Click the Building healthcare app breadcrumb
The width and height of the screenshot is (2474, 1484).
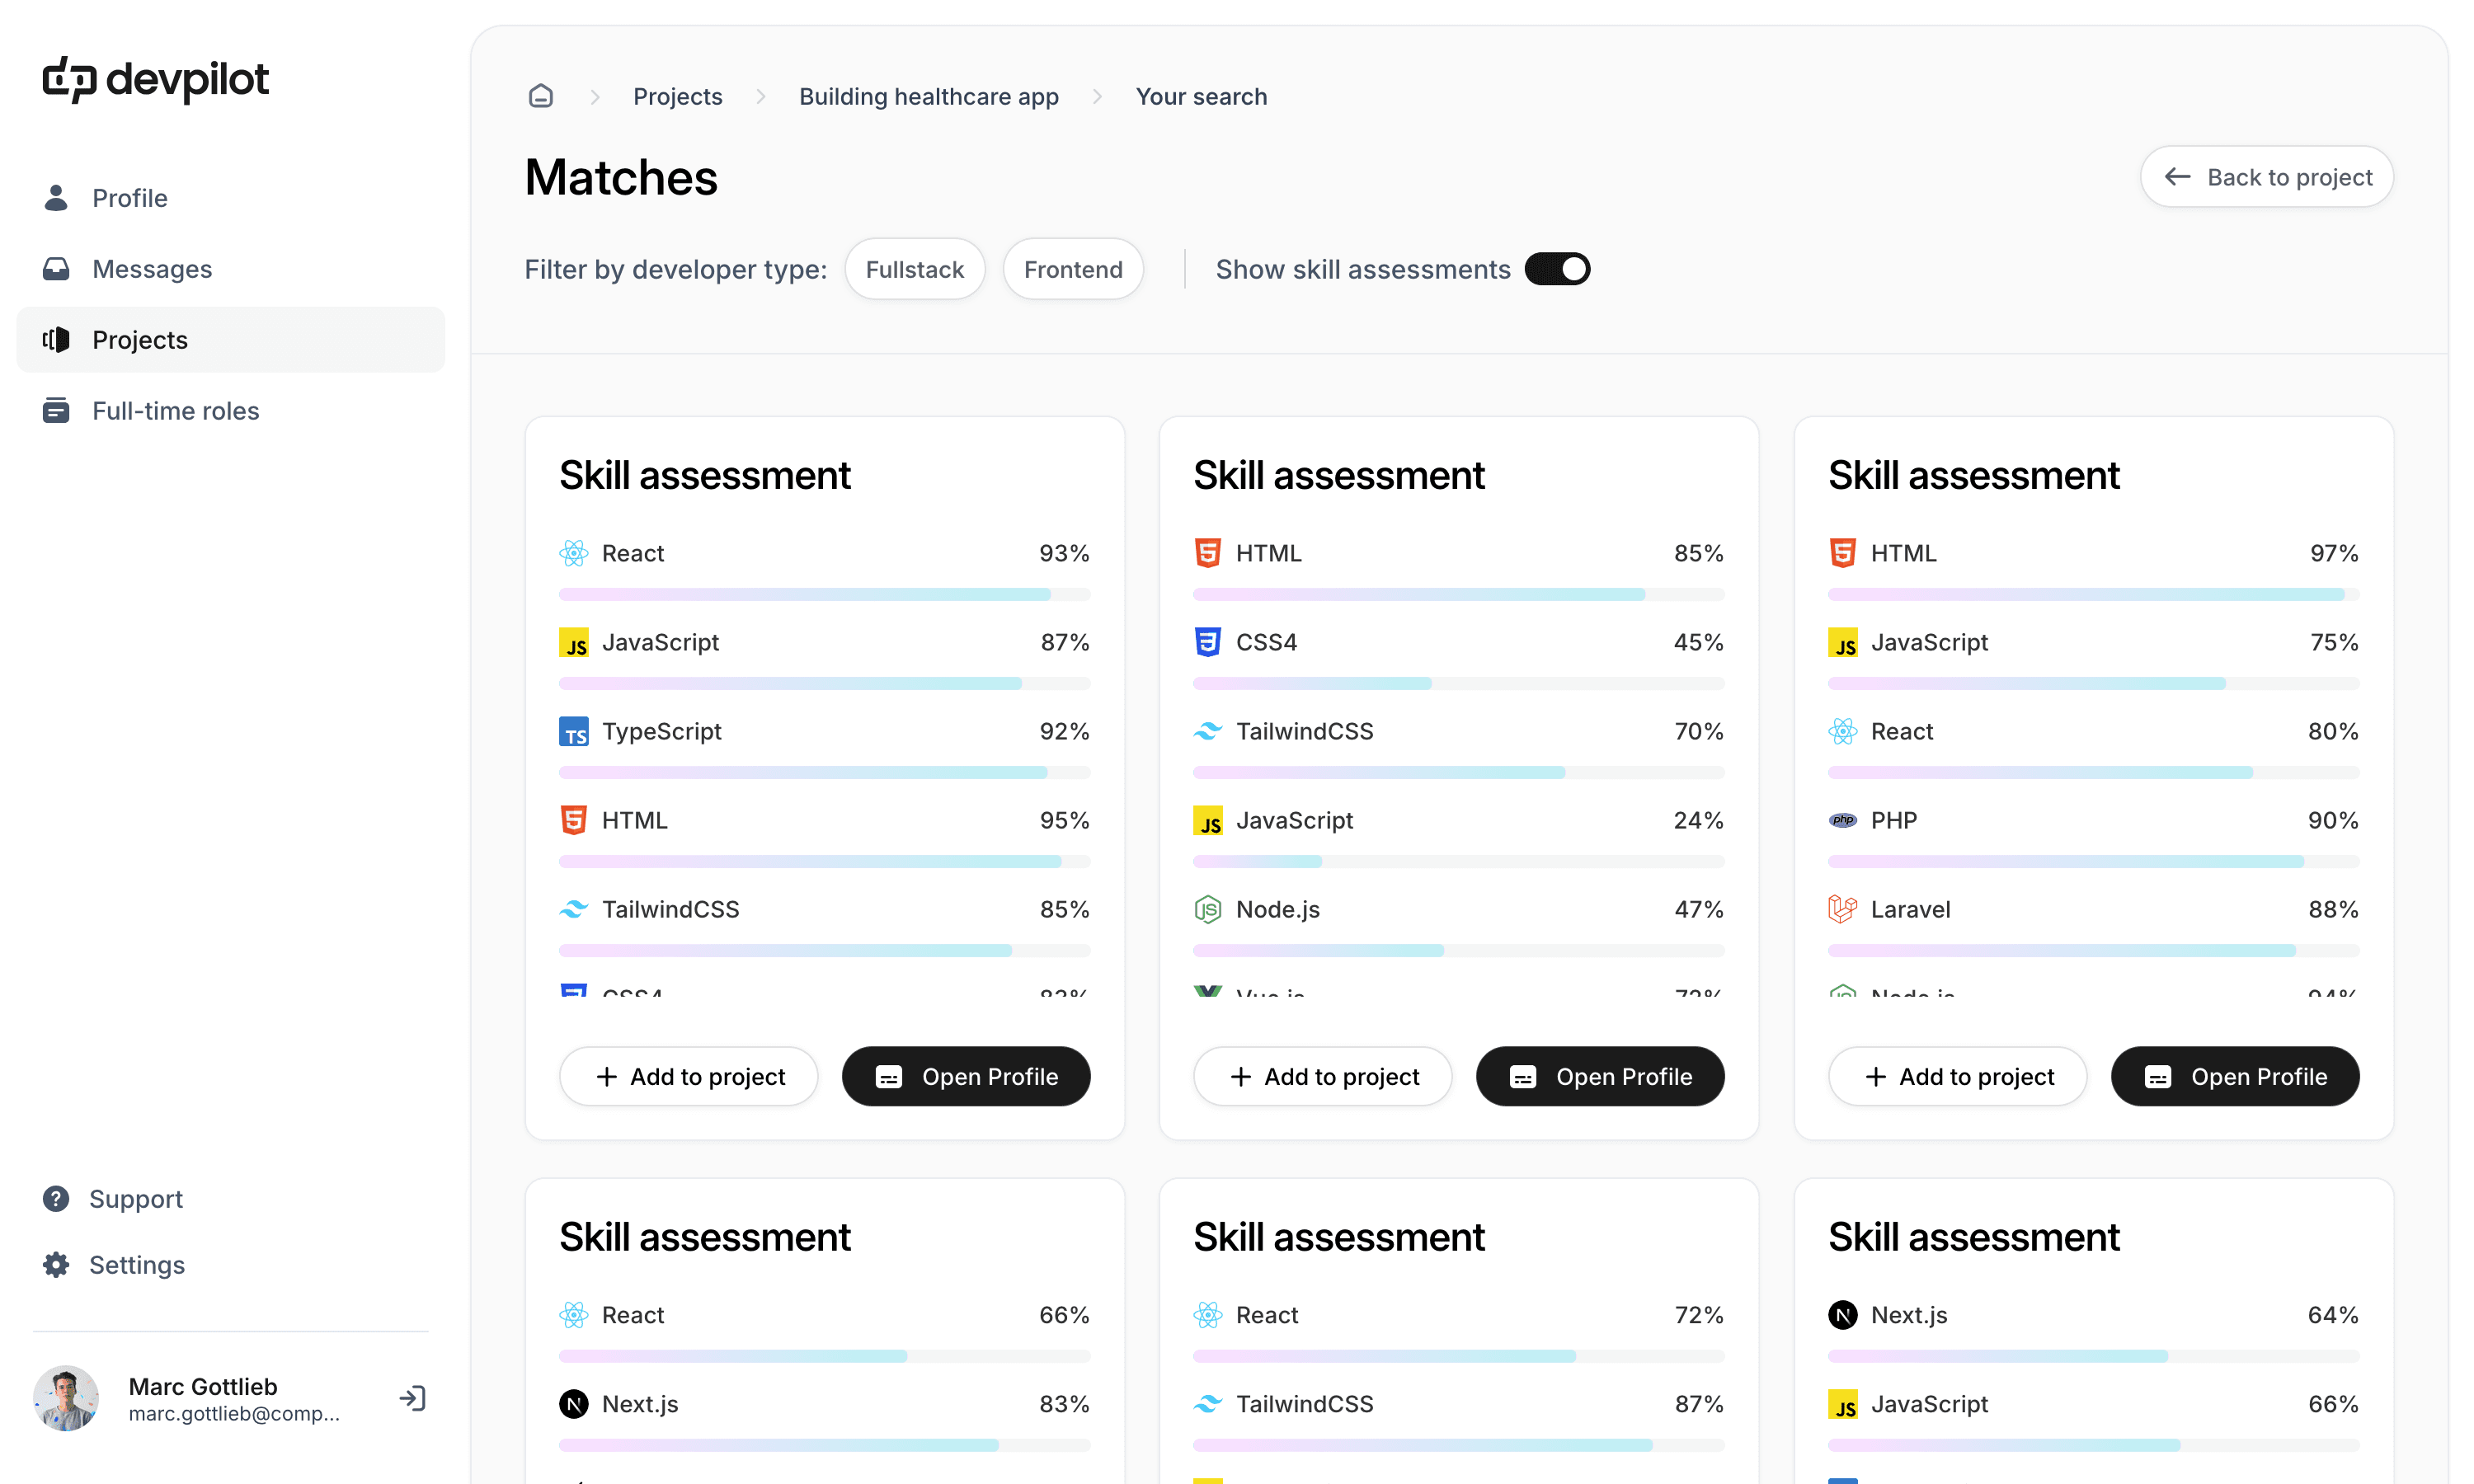pos(928,97)
